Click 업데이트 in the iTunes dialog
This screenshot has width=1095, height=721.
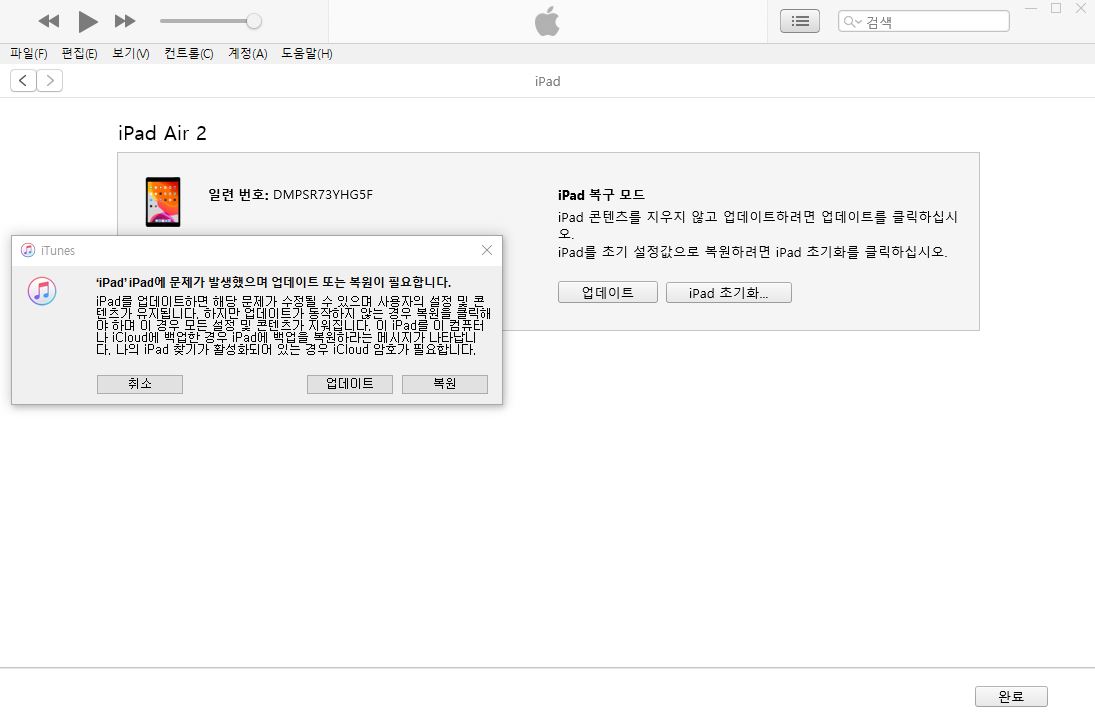pyautogui.click(x=349, y=384)
